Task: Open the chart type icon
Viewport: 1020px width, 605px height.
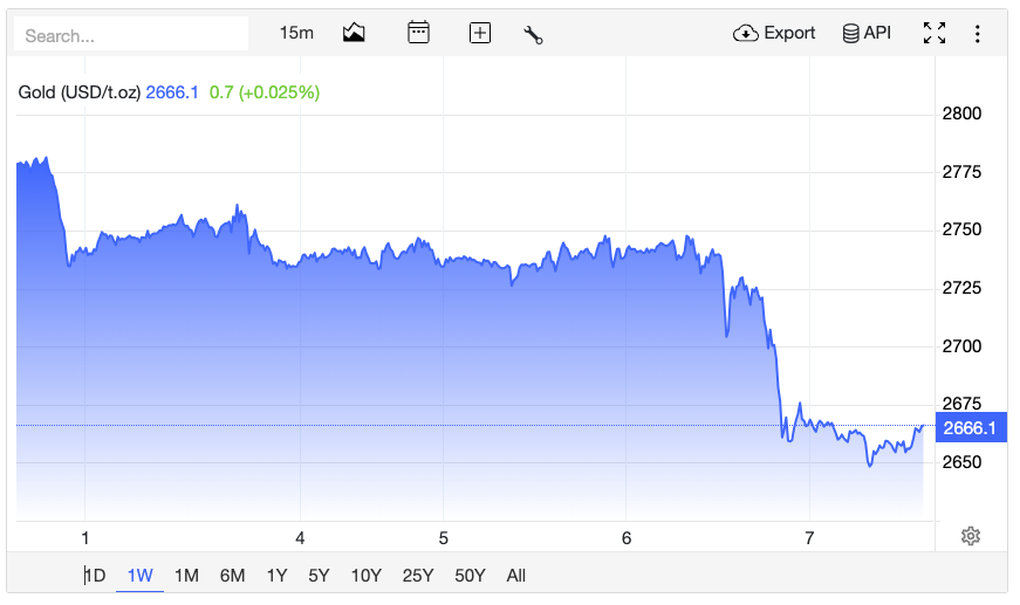Action: (x=353, y=33)
